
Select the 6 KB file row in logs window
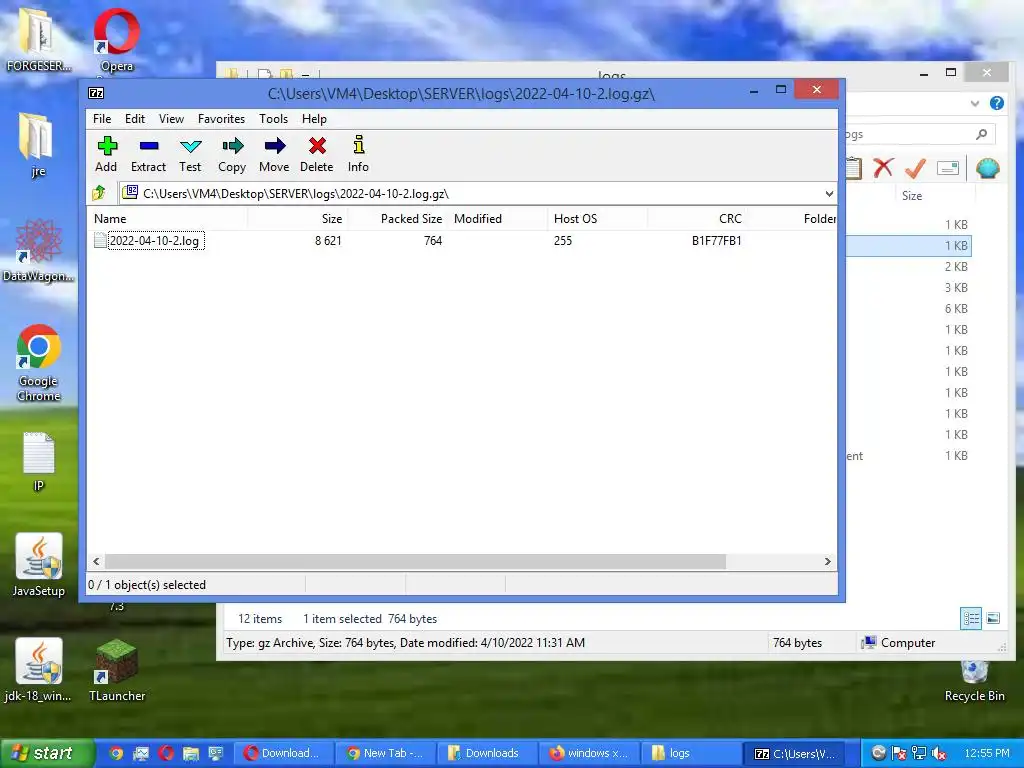coord(908,308)
